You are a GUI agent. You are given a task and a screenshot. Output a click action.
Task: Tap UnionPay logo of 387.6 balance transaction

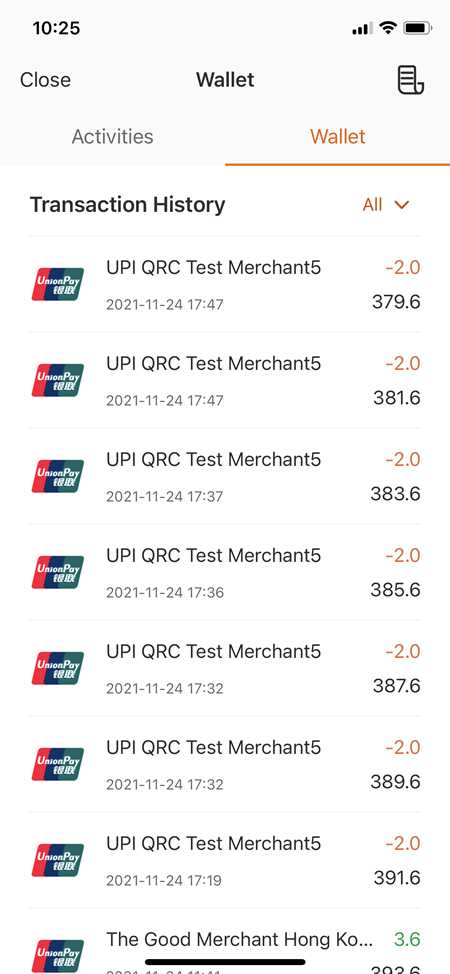(x=58, y=668)
